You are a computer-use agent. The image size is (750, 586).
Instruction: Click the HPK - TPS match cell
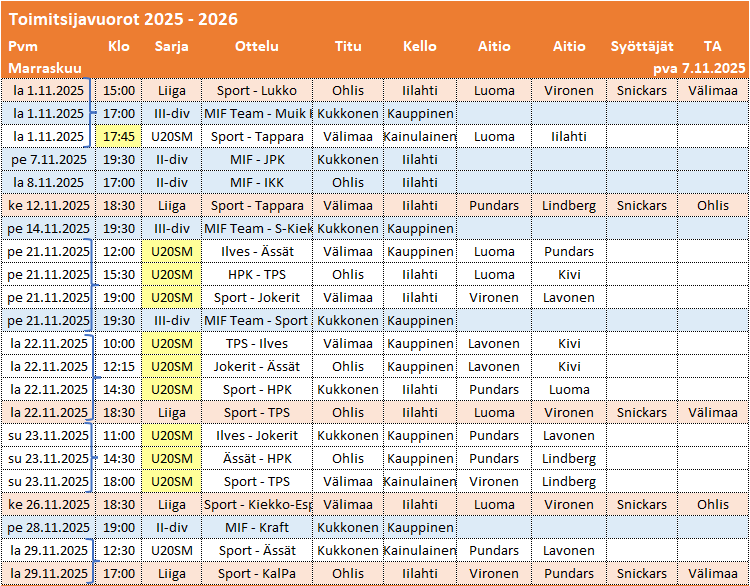pyautogui.click(x=256, y=275)
